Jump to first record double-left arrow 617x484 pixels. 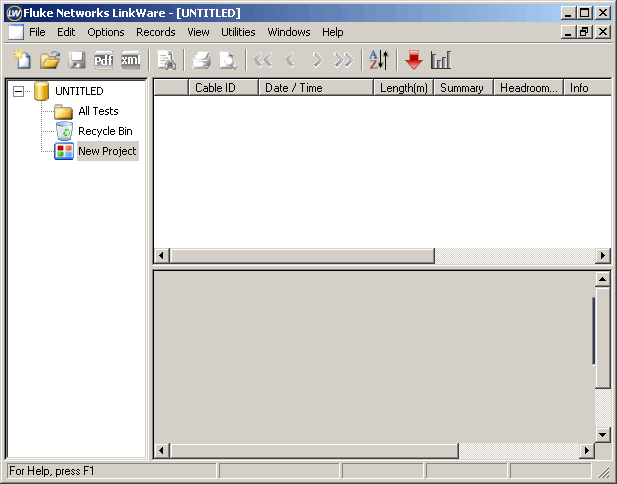tap(263, 60)
